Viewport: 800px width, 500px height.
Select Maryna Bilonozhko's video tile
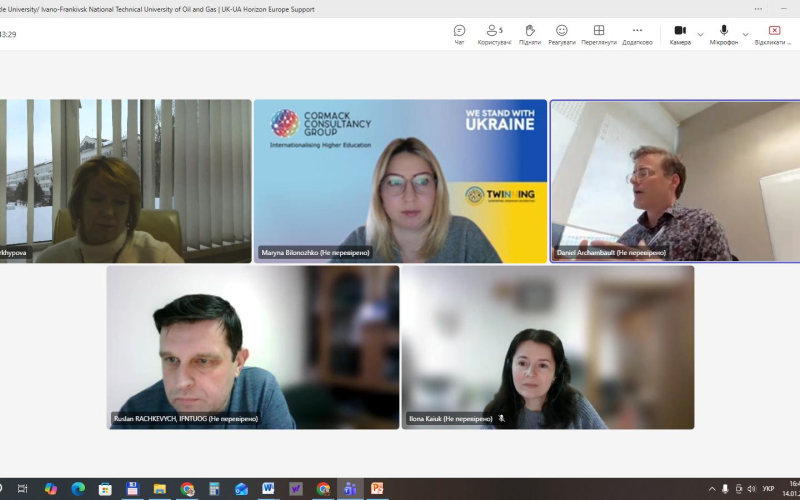[x=400, y=180]
